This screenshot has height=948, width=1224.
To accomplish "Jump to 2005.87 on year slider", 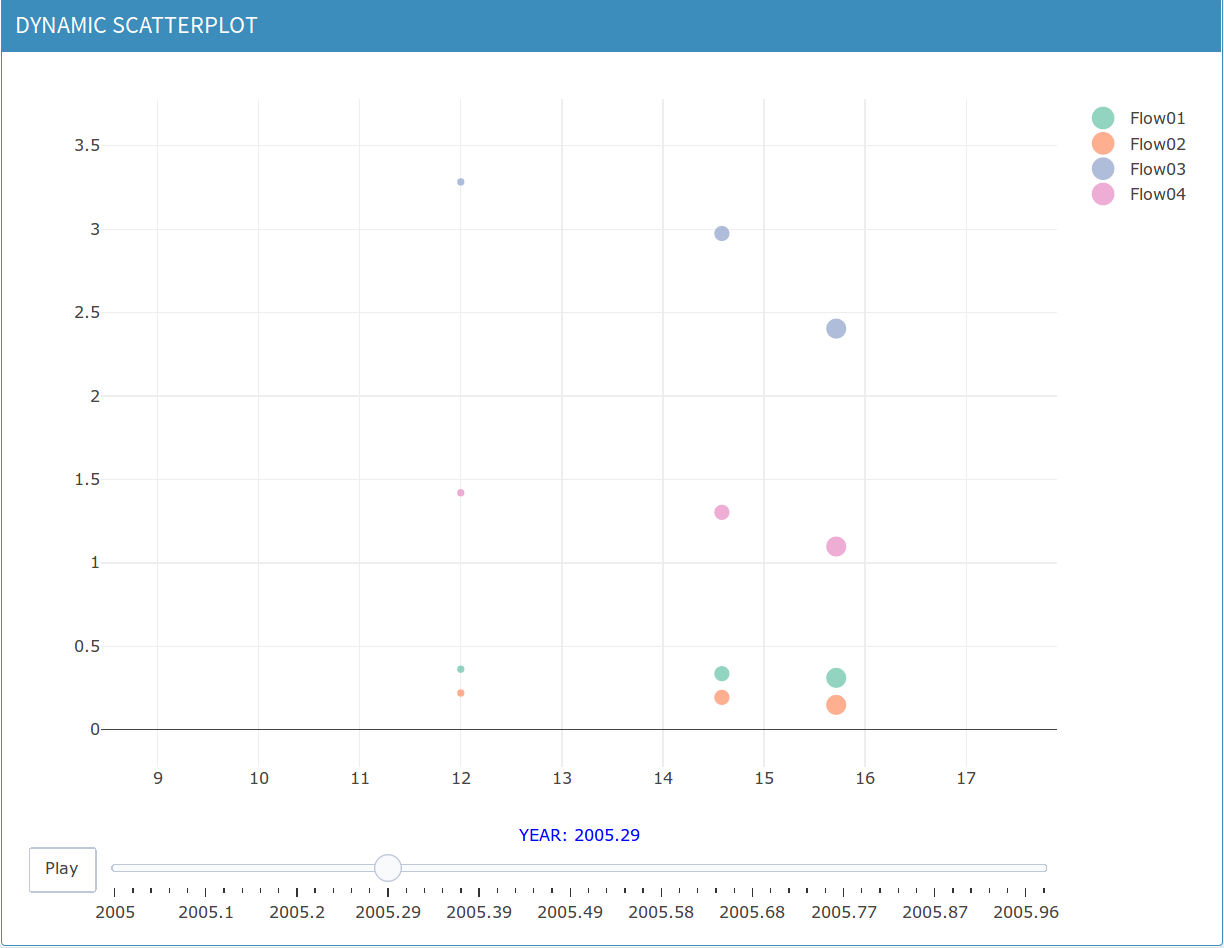I will point(935,911).
